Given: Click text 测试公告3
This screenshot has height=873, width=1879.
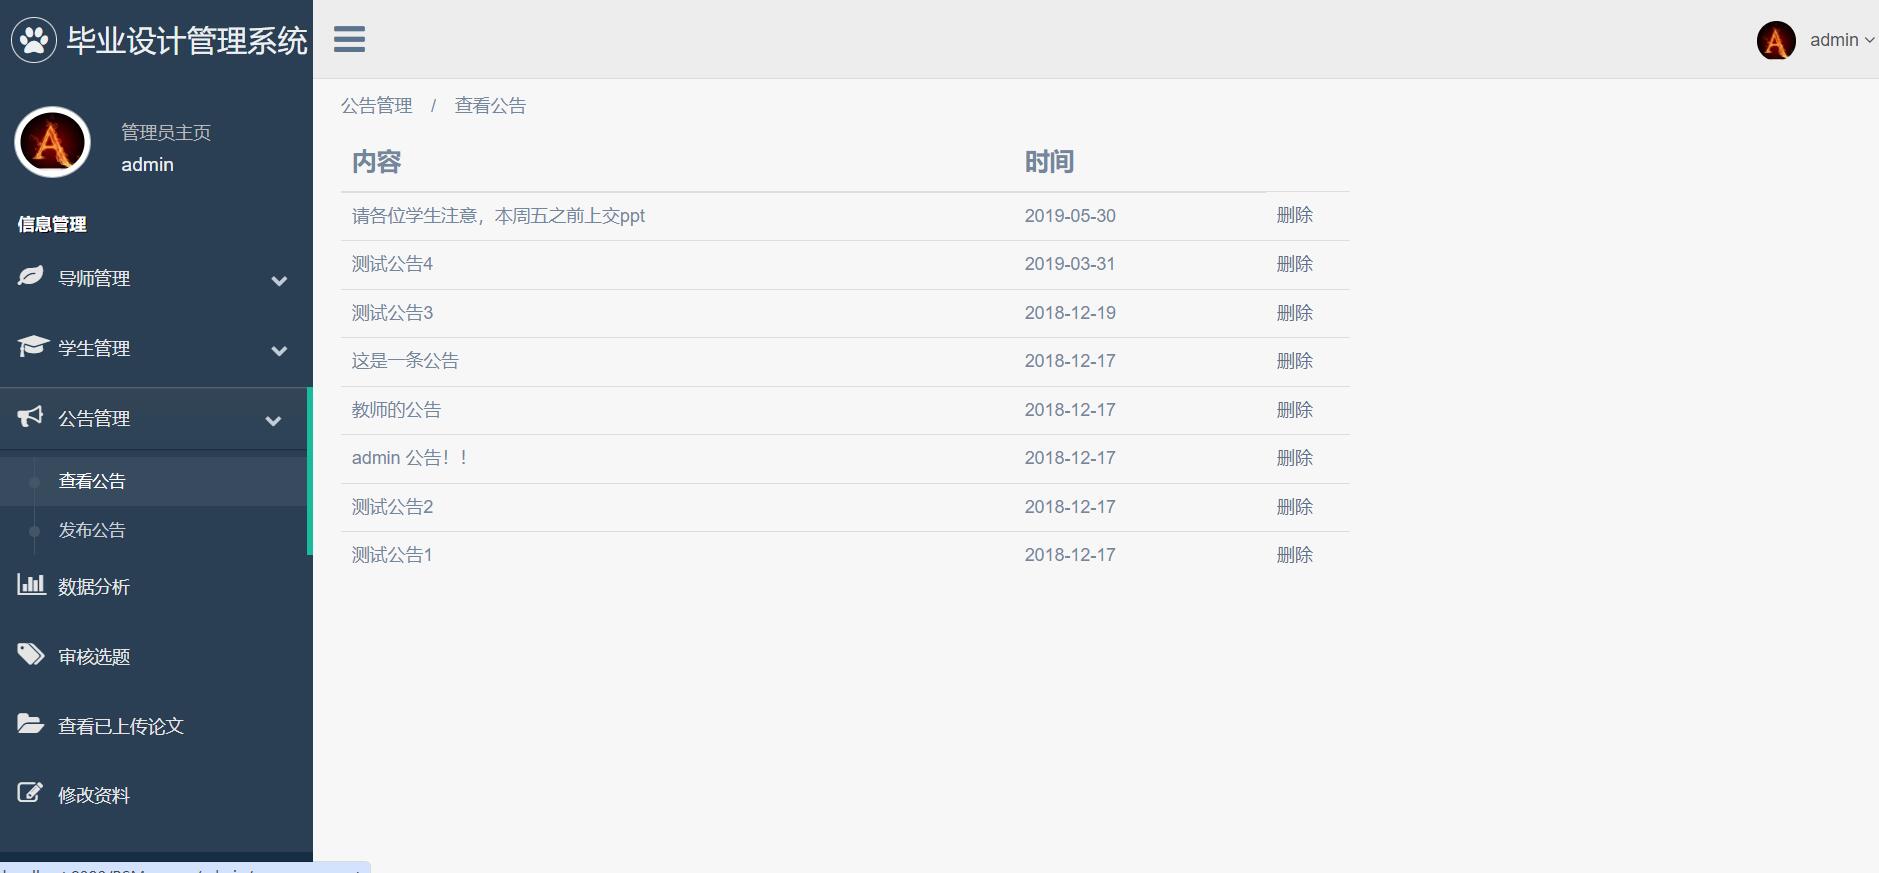Looking at the screenshot, I should click(x=392, y=313).
